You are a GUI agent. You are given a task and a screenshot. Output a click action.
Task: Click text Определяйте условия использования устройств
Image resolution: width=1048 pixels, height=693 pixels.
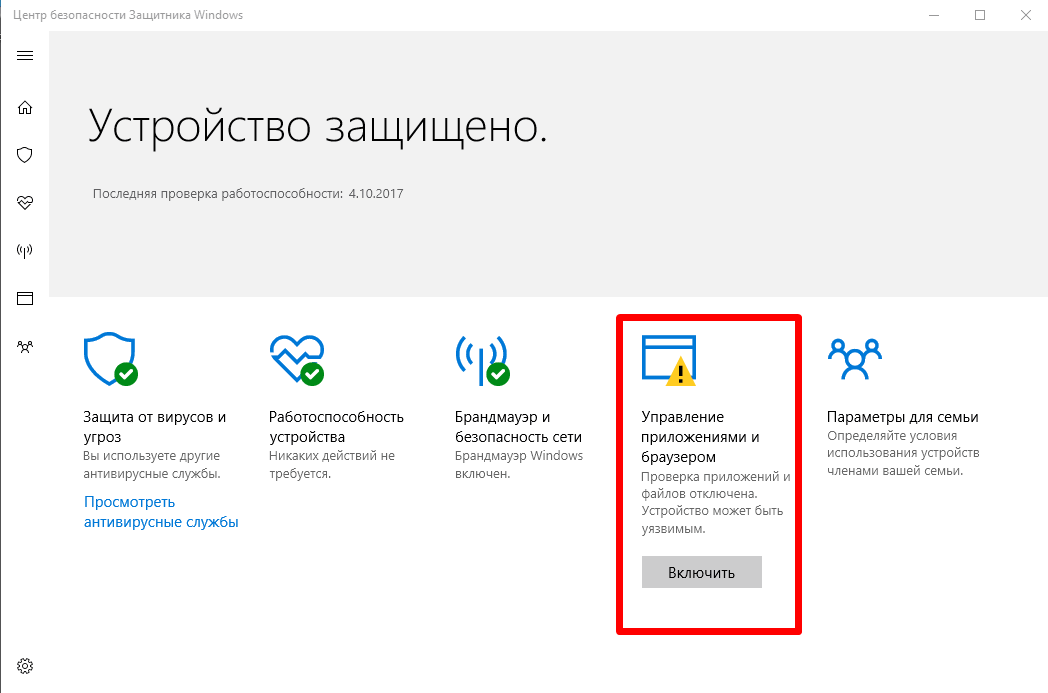(x=903, y=444)
